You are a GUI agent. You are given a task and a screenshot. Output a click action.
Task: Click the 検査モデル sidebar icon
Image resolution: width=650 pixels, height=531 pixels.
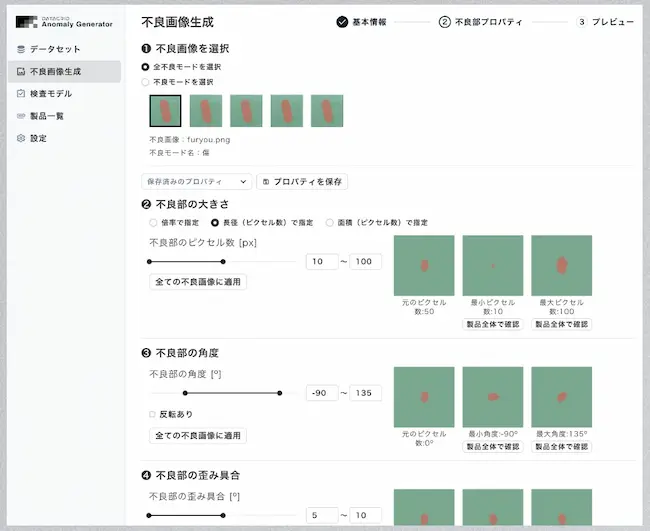point(21,93)
